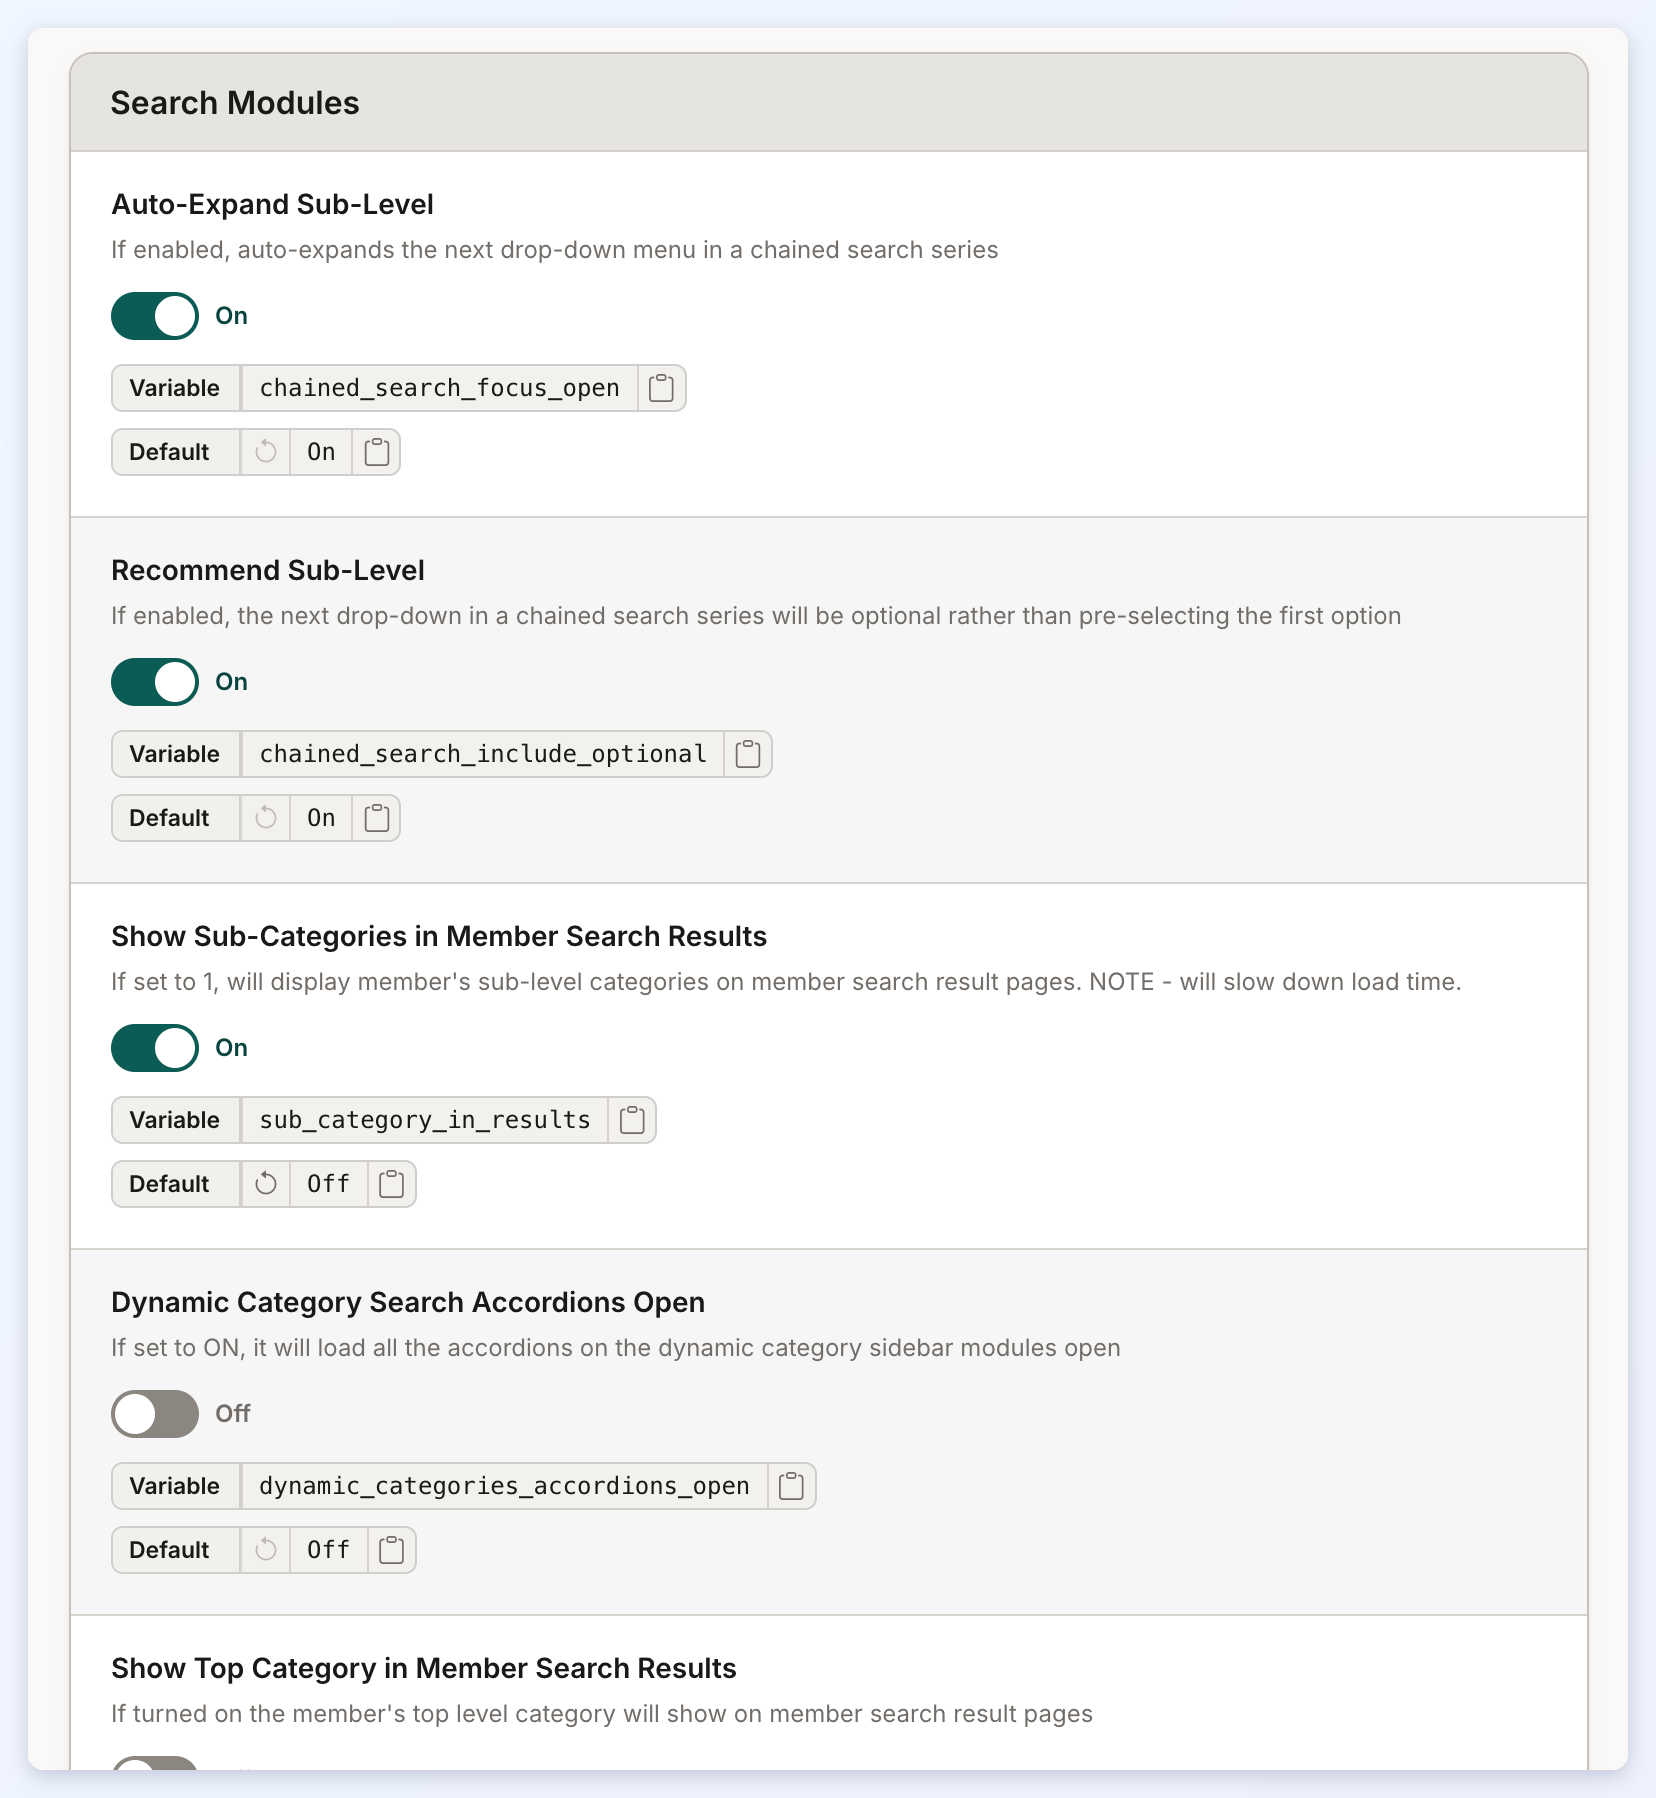This screenshot has height=1798, width=1656.
Task: Copy the sub_category_in_results variable name
Action: (x=632, y=1120)
